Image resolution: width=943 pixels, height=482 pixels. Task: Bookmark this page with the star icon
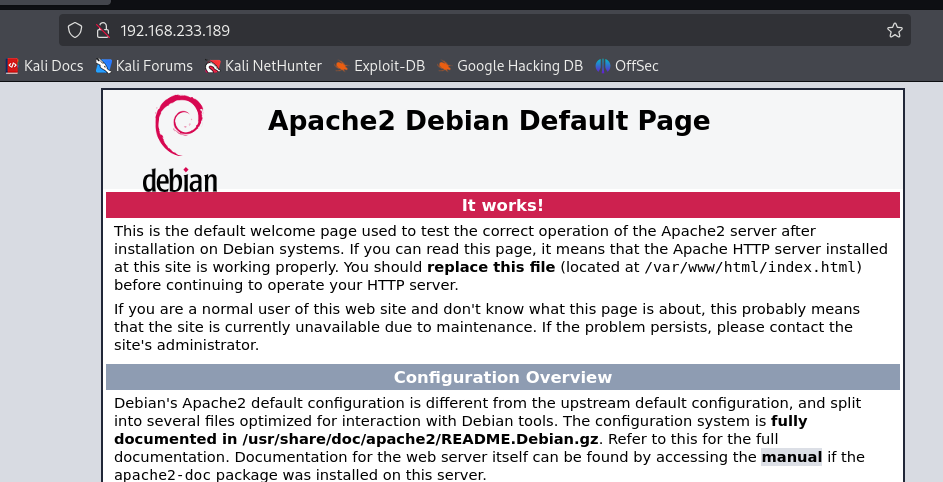pyautogui.click(x=895, y=30)
